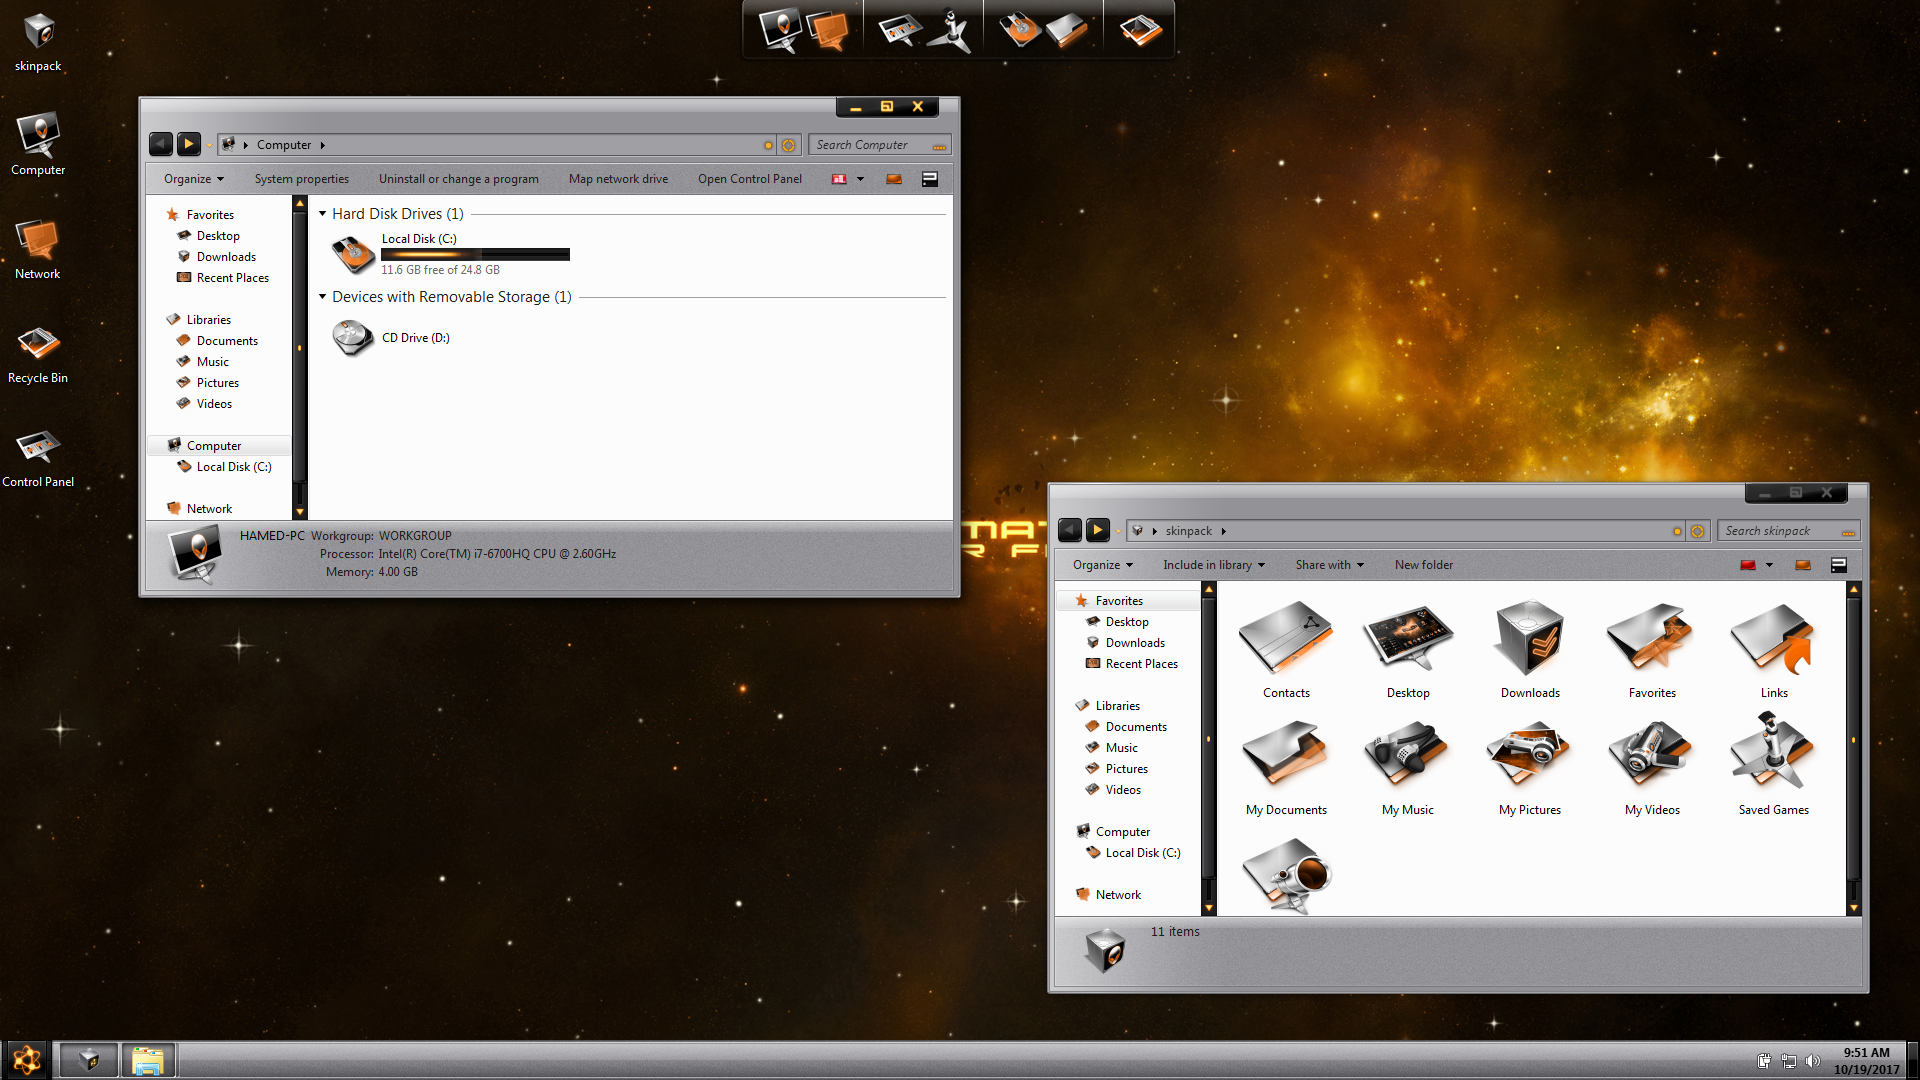
Task: Click the volume speaker icon in the tray
Action: coord(1812,1061)
